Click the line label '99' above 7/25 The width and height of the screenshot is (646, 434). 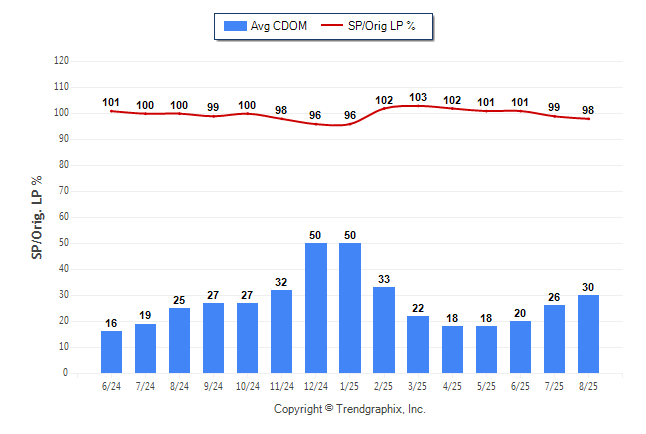tap(554, 107)
